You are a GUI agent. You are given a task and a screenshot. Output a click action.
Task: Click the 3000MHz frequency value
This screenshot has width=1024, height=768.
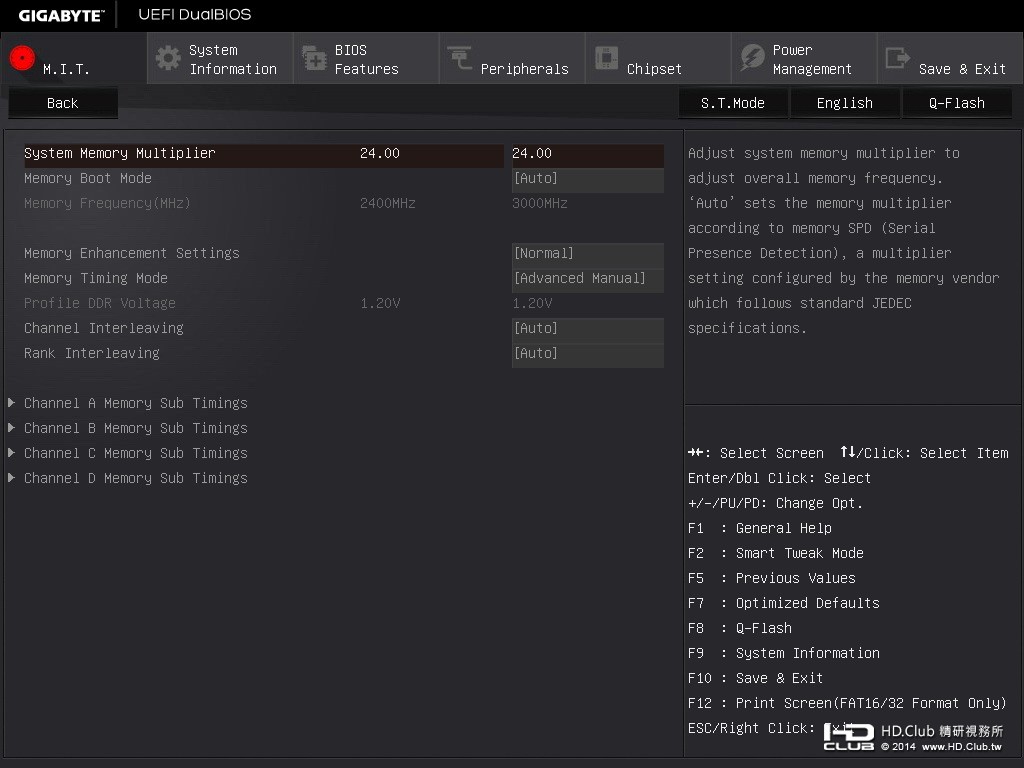[x=539, y=203]
